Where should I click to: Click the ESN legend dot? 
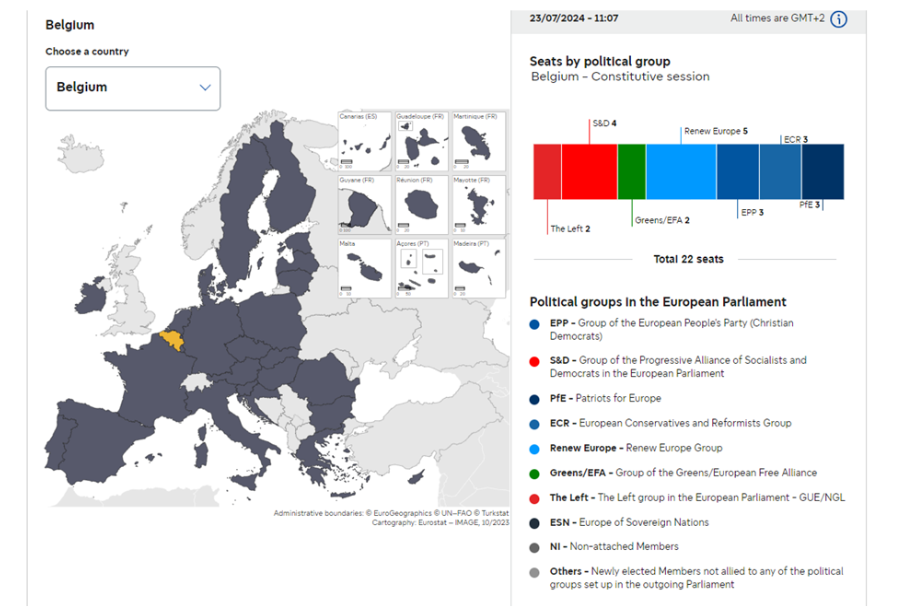[x=534, y=523]
